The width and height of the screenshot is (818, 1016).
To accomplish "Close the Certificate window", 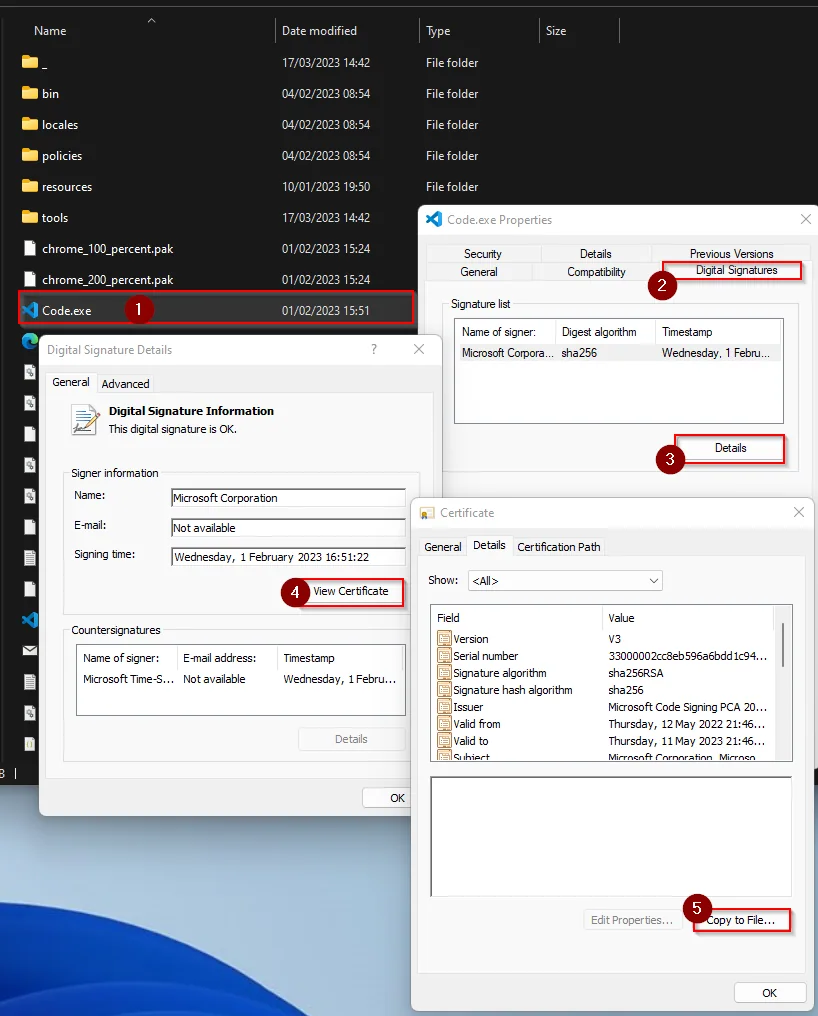I will coord(799,513).
